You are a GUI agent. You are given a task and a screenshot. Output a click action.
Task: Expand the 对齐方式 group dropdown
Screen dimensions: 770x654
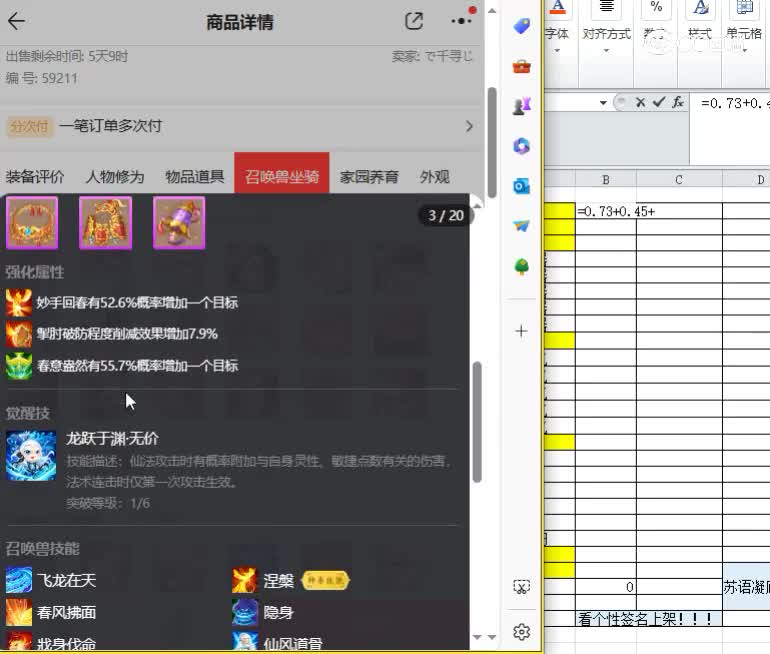point(606,51)
